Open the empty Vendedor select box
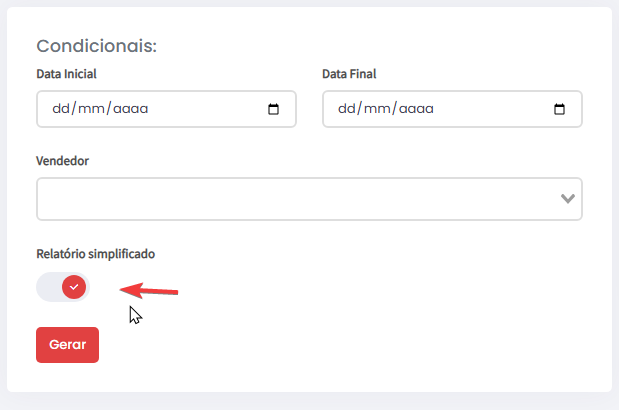The image size is (619, 410). pos(309,199)
